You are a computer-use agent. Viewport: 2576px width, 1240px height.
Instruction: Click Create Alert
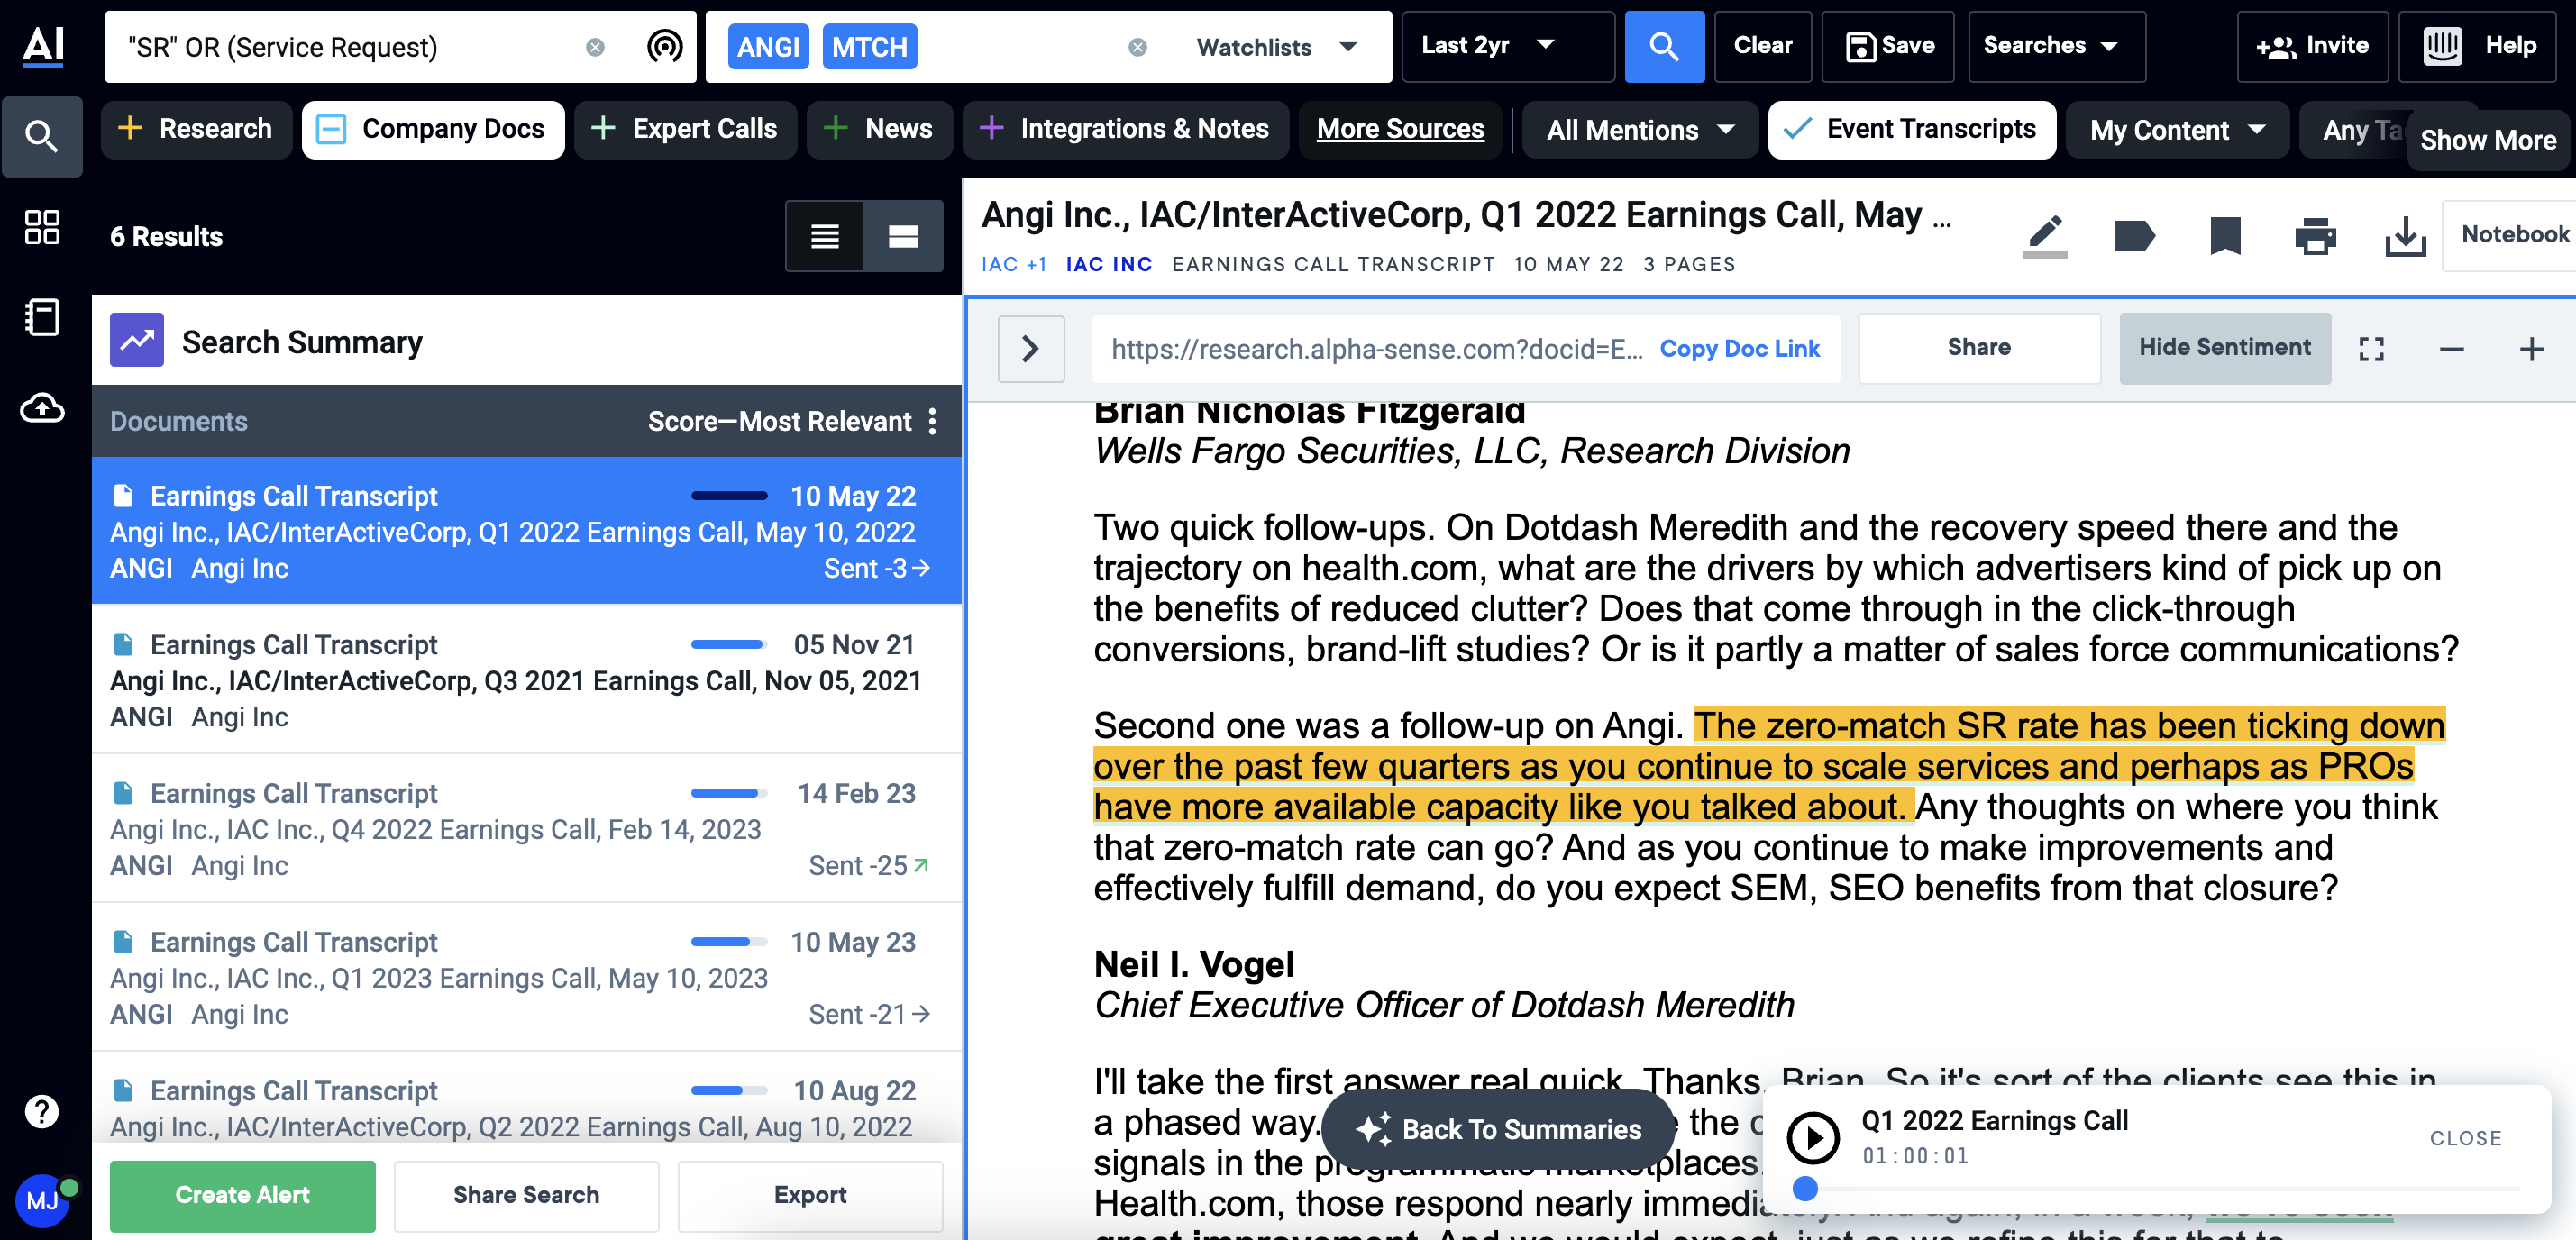(242, 1195)
